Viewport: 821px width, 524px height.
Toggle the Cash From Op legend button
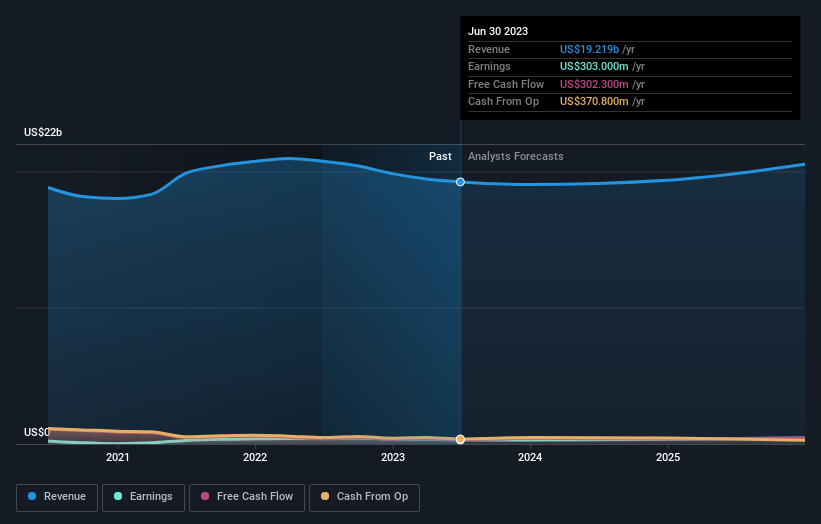point(364,497)
